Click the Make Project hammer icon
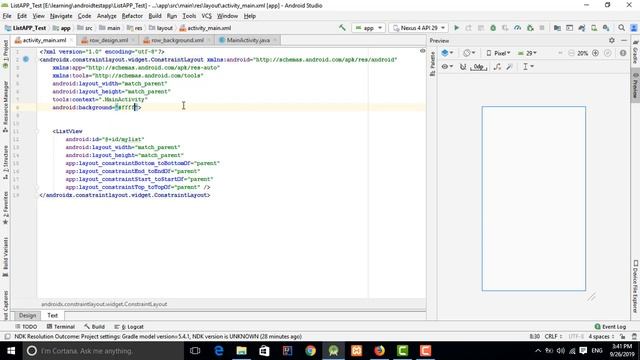640x360 pixels. click(x=342, y=28)
